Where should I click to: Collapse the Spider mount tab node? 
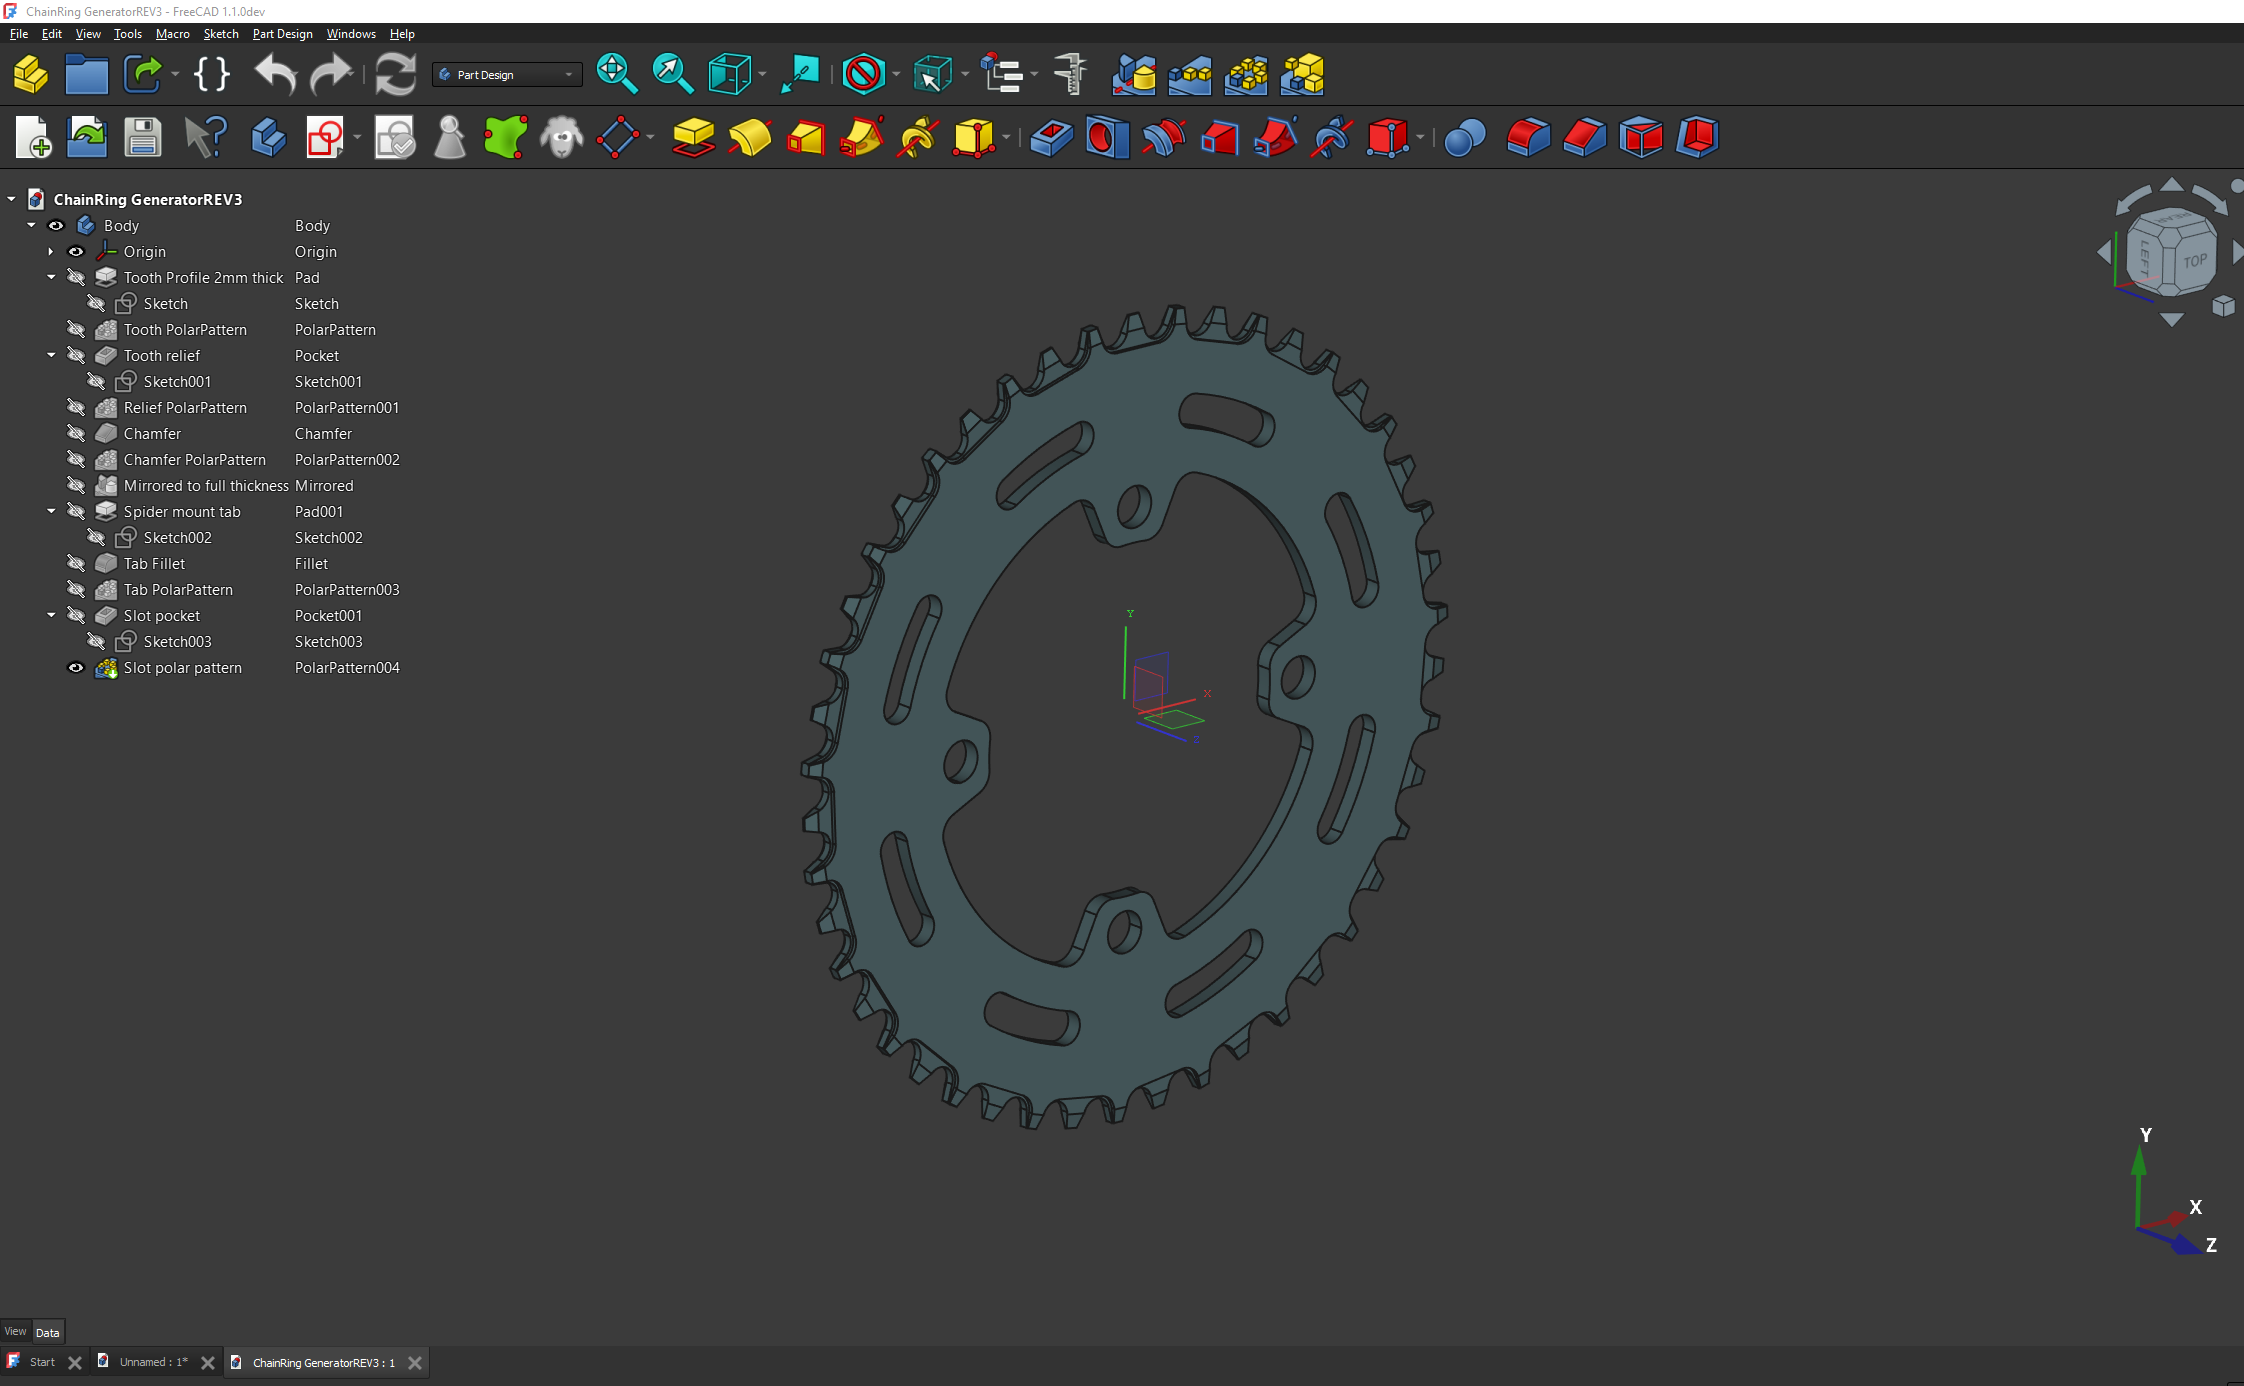click(51, 512)
